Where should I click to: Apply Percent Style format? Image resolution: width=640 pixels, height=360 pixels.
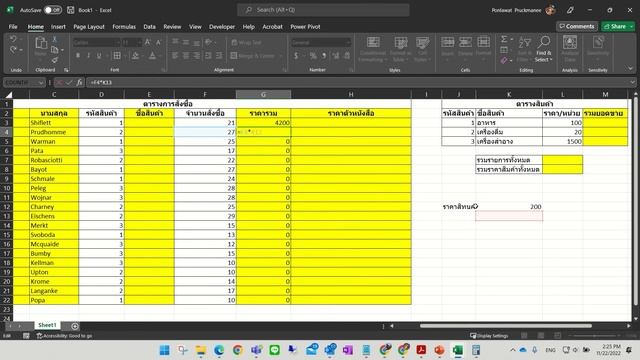pos(313,56)
